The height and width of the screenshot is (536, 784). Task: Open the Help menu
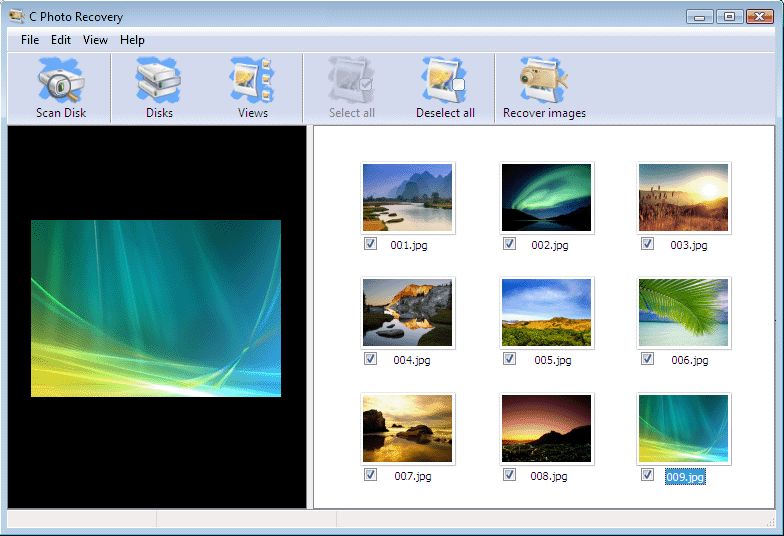132,40
